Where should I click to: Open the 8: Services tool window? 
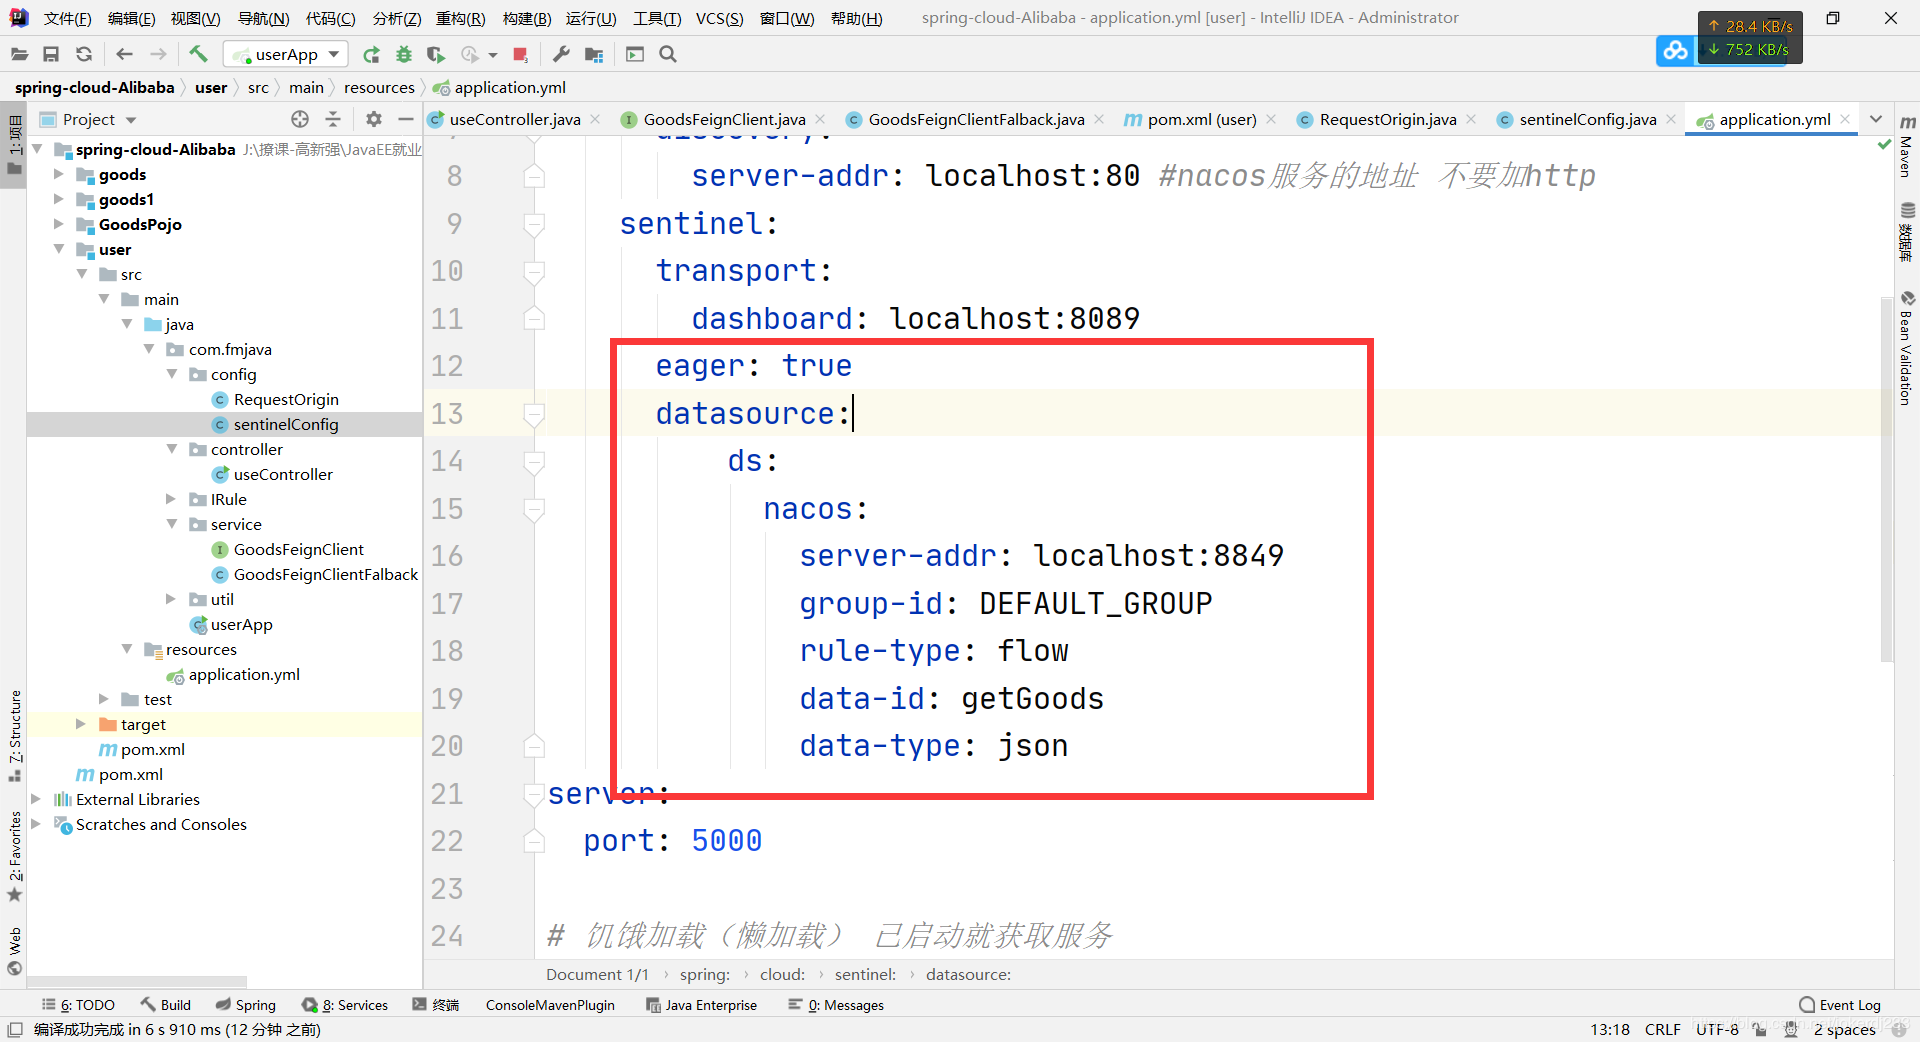tap(345, 1005)
